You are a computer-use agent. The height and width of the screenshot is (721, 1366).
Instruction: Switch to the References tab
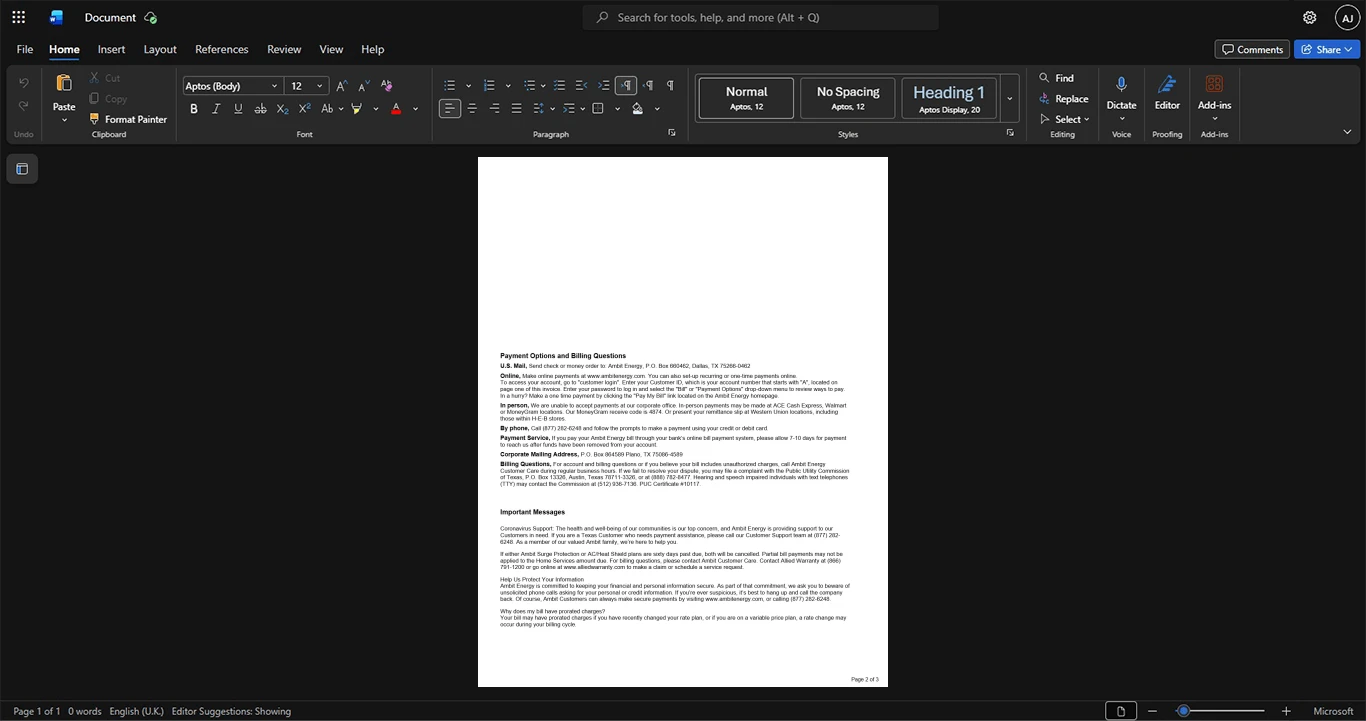[x=221, y=49]
